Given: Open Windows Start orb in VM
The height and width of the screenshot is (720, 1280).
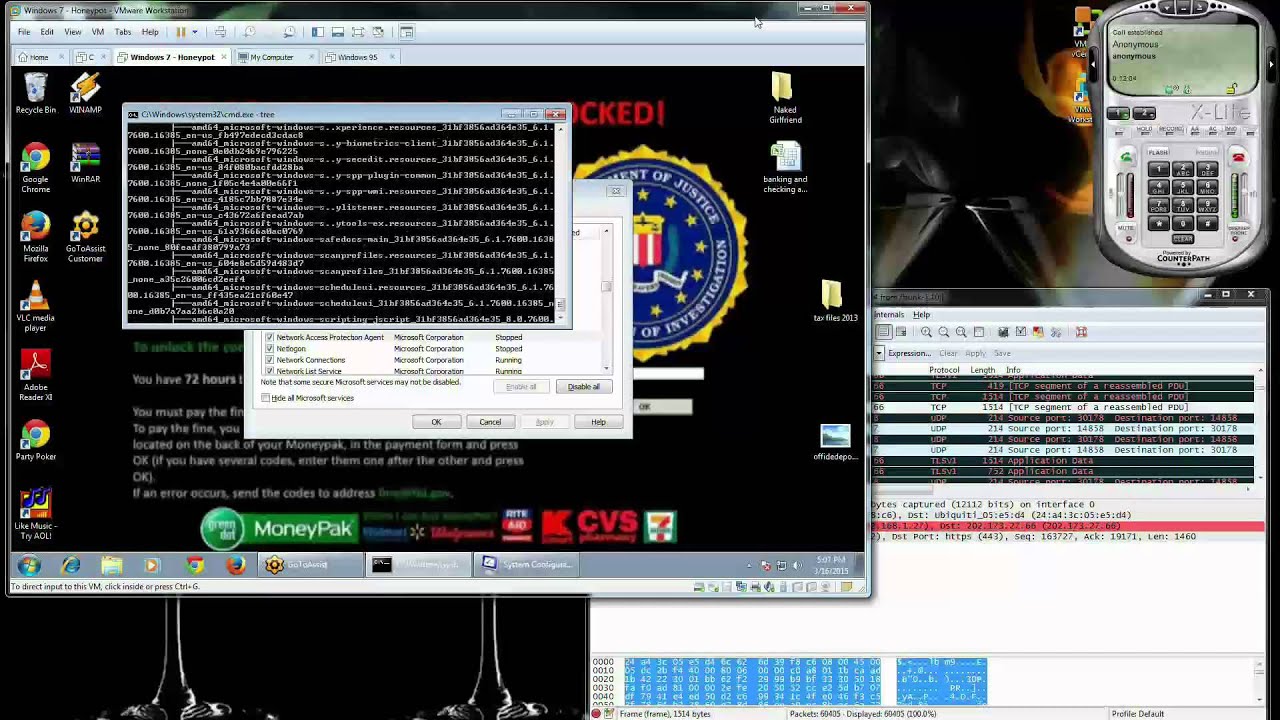Looking at the screenshot, I should (29, 565).
